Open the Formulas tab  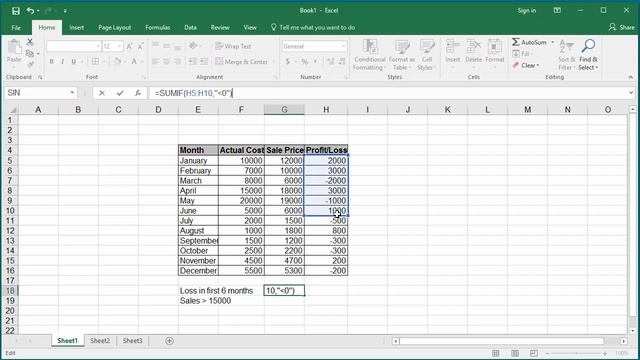coord(158,28)
